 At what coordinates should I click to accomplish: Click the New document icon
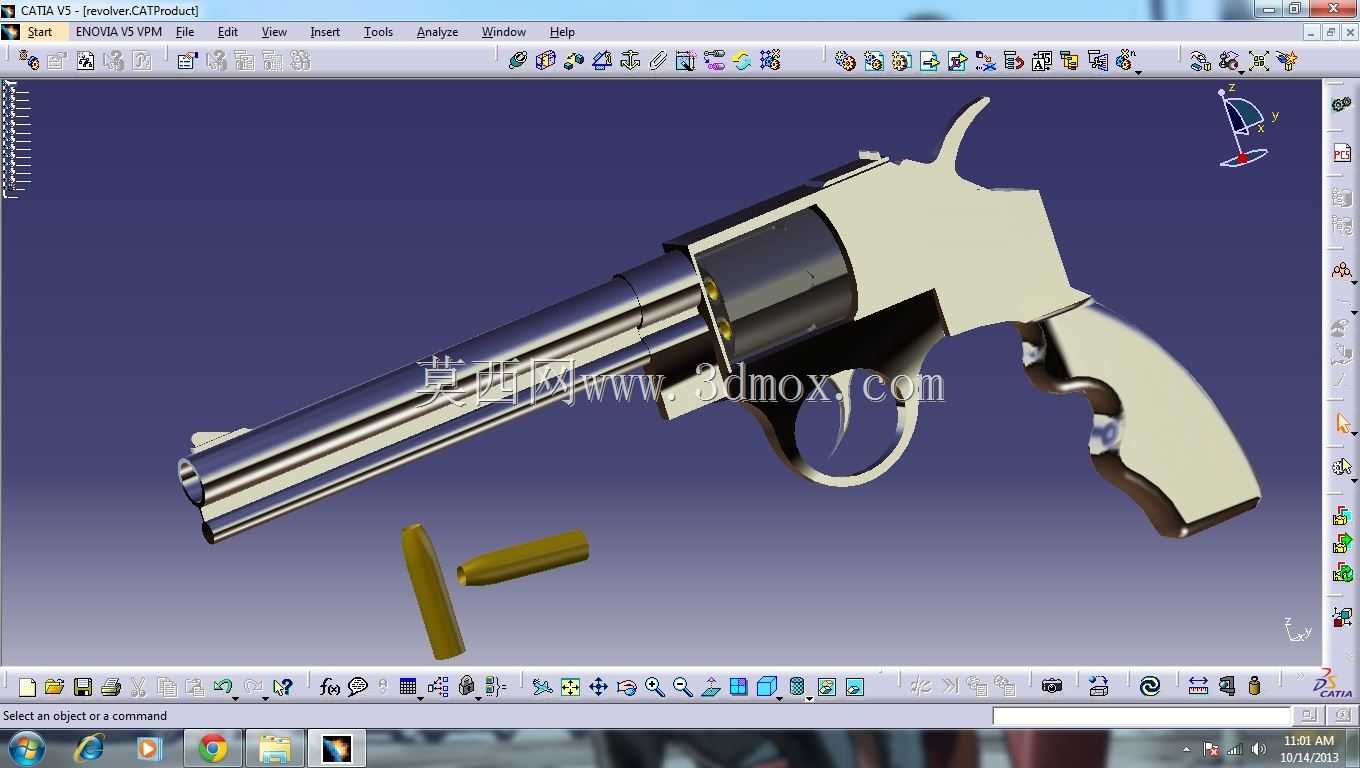[x=27, y=687]
